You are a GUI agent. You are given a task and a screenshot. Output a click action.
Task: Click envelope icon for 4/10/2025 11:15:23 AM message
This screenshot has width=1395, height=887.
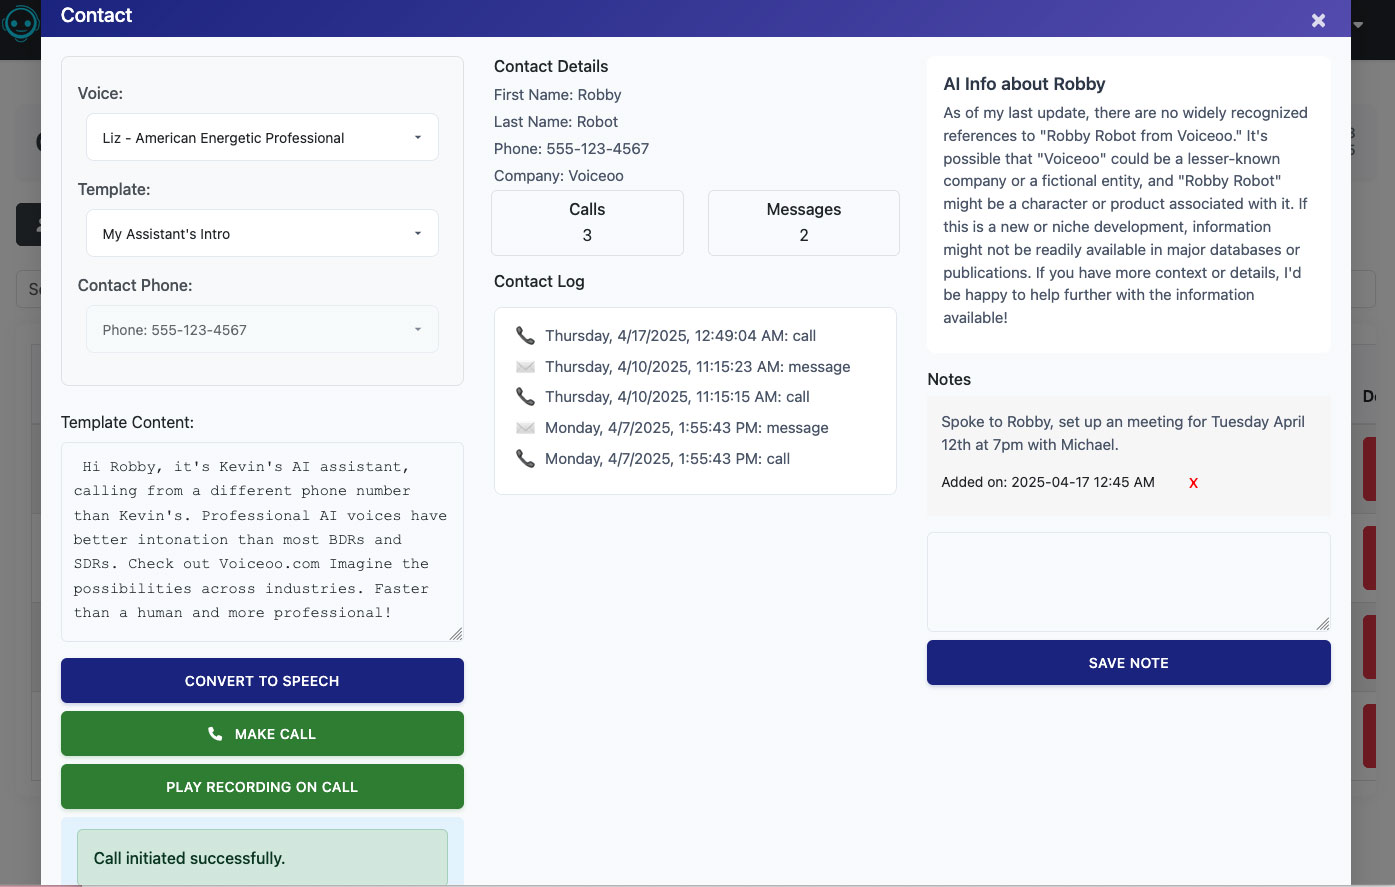click(525, 367)
